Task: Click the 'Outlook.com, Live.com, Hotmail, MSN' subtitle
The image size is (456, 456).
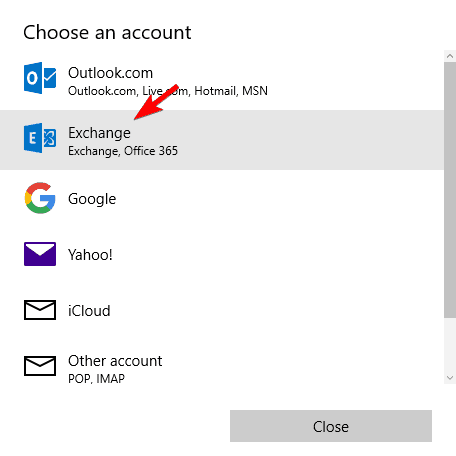Action: pyautogui.click(x=168, y=91)
